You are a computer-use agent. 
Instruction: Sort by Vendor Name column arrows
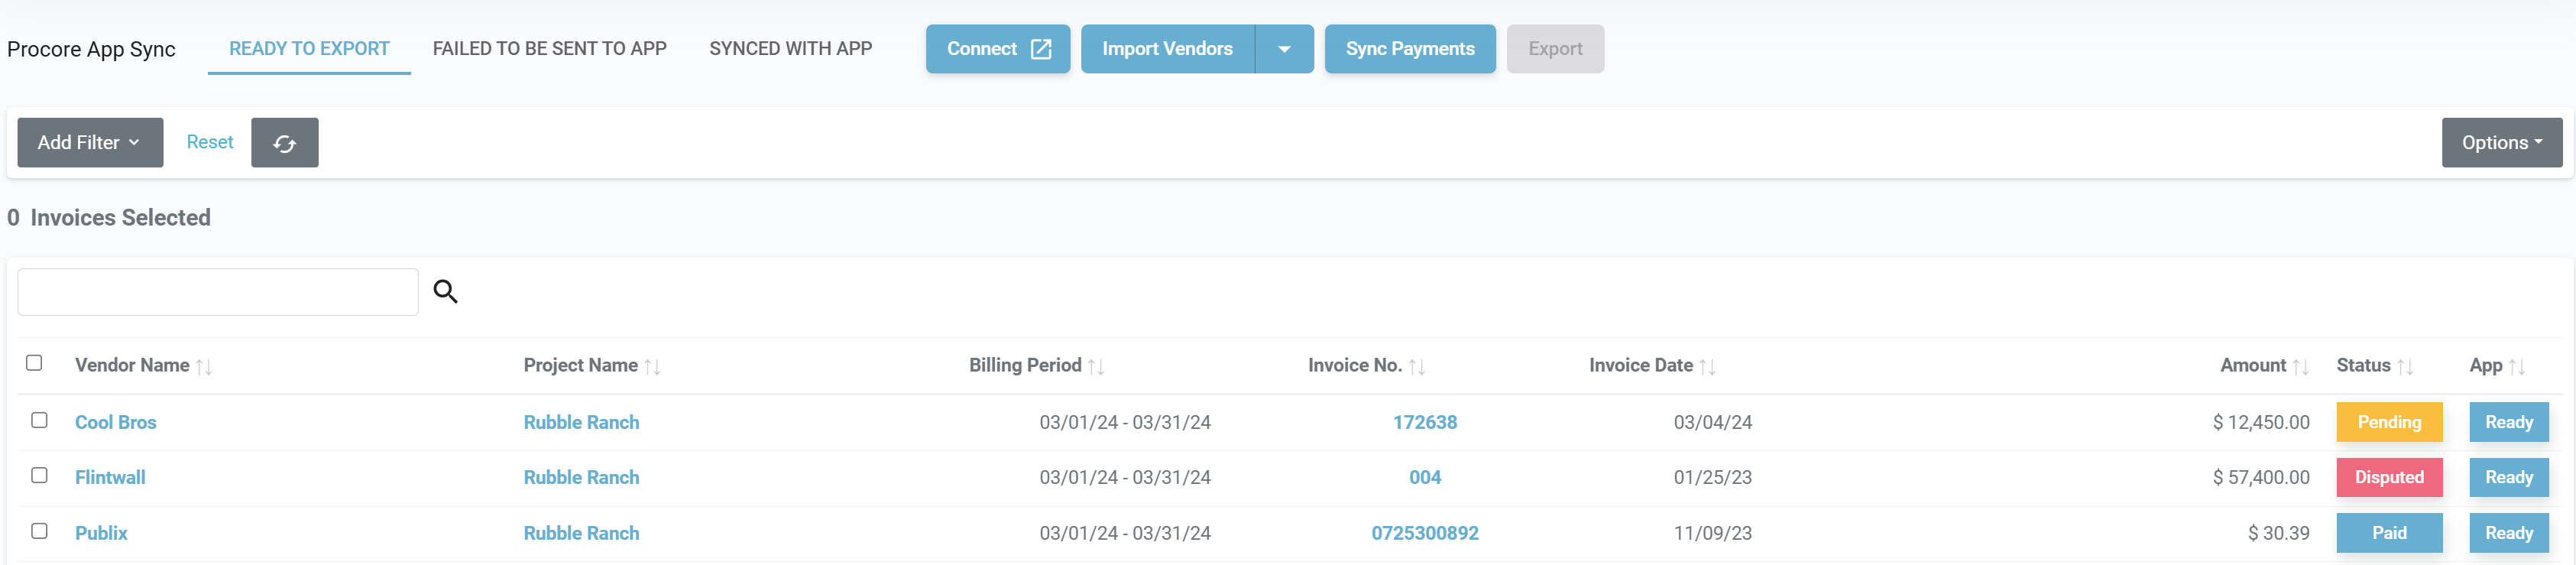(x=204, y=367)
